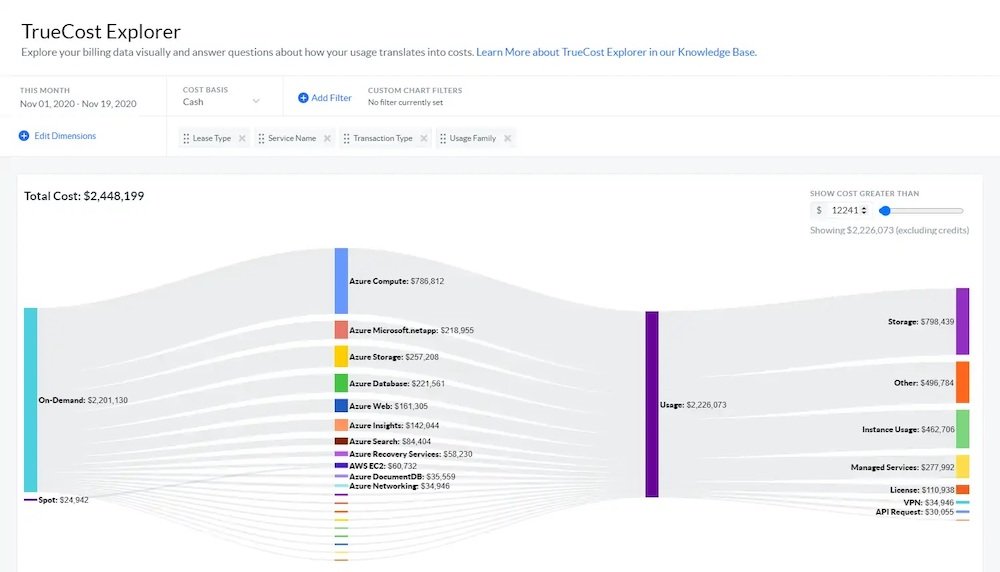Click the drag handle on Service Name chip

tap(261, 138)
